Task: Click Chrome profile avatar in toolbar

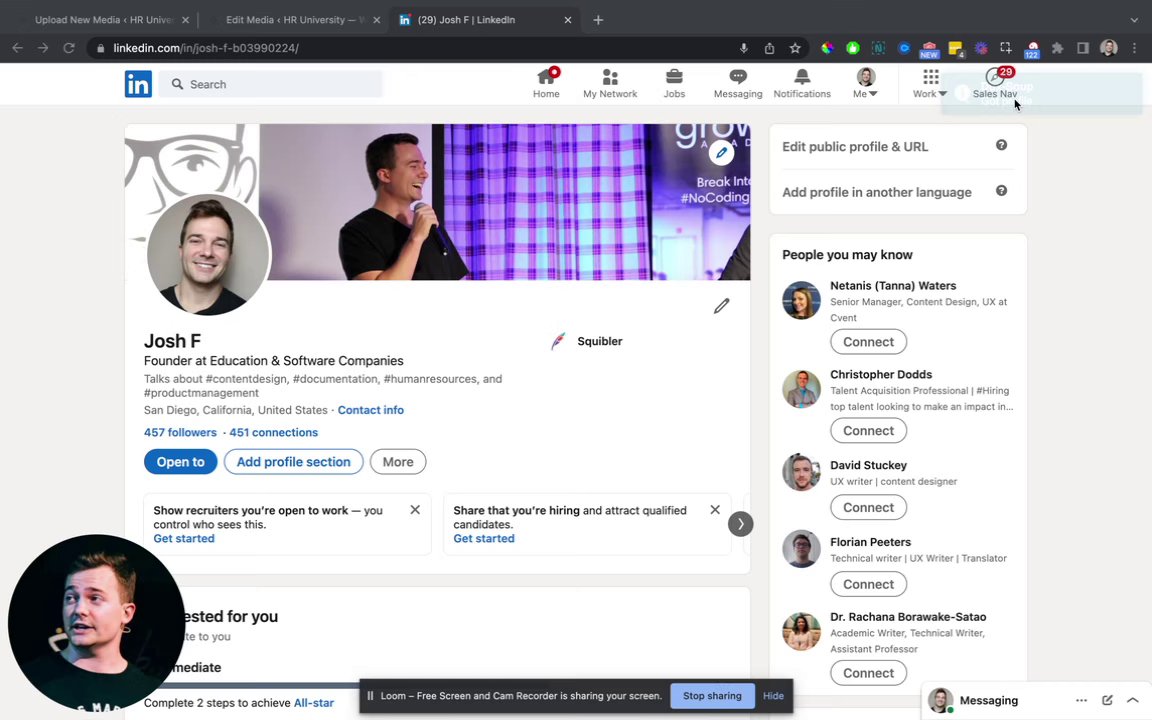Action: (1109, 48)
